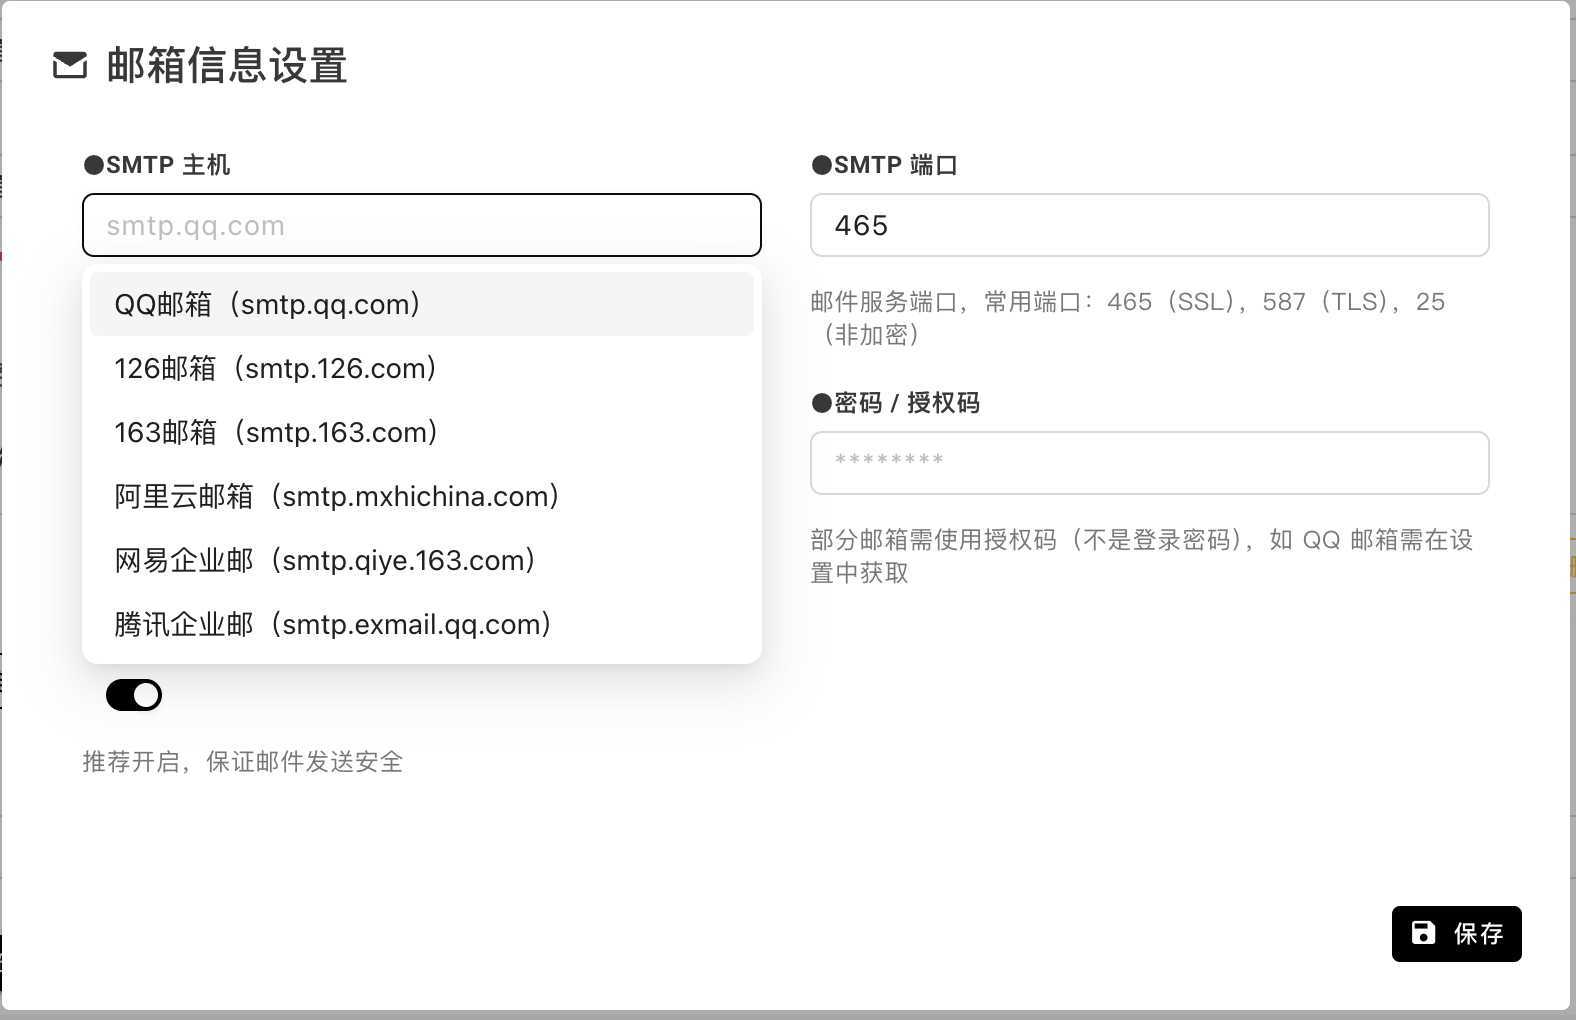The image size is (1576, 1020).
Task: Choose 126邮箱 (smtp.126.com) from list
Action: click(x=421, y=368)
